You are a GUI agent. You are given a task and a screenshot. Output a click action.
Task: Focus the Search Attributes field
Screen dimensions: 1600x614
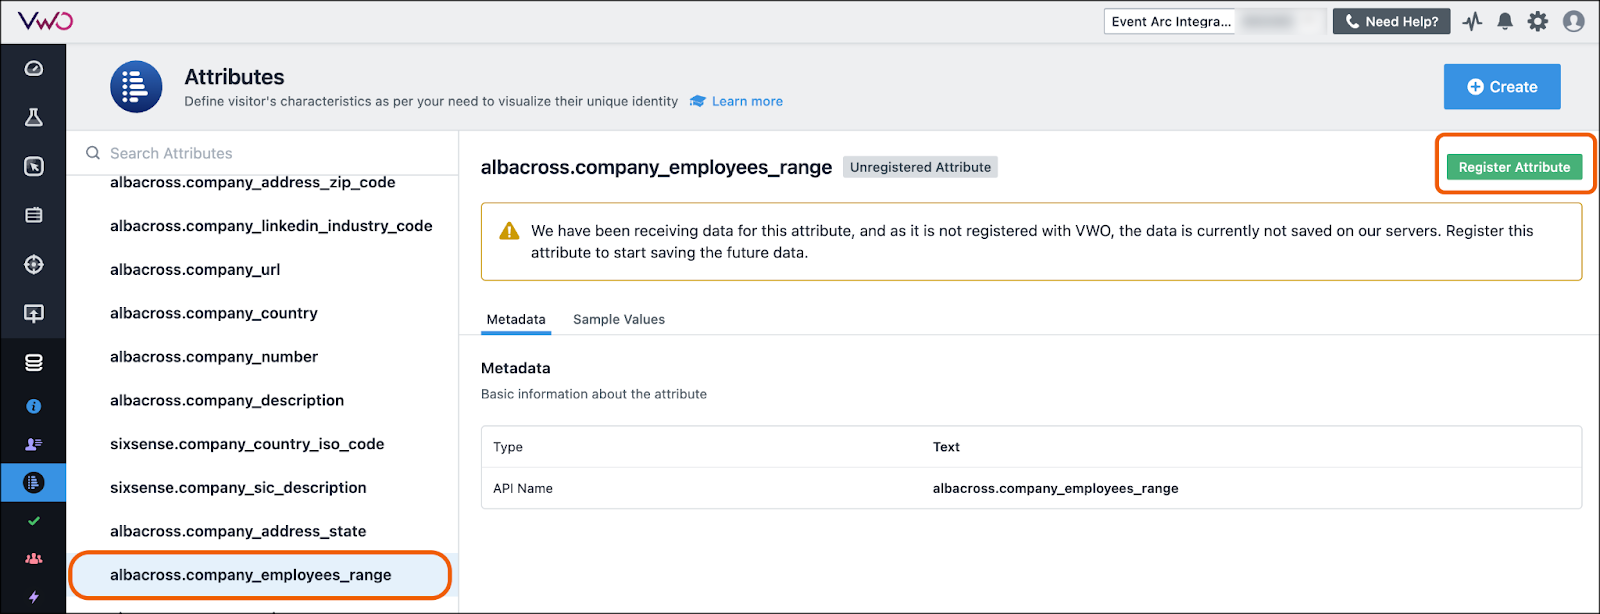(x=263, y=153)
